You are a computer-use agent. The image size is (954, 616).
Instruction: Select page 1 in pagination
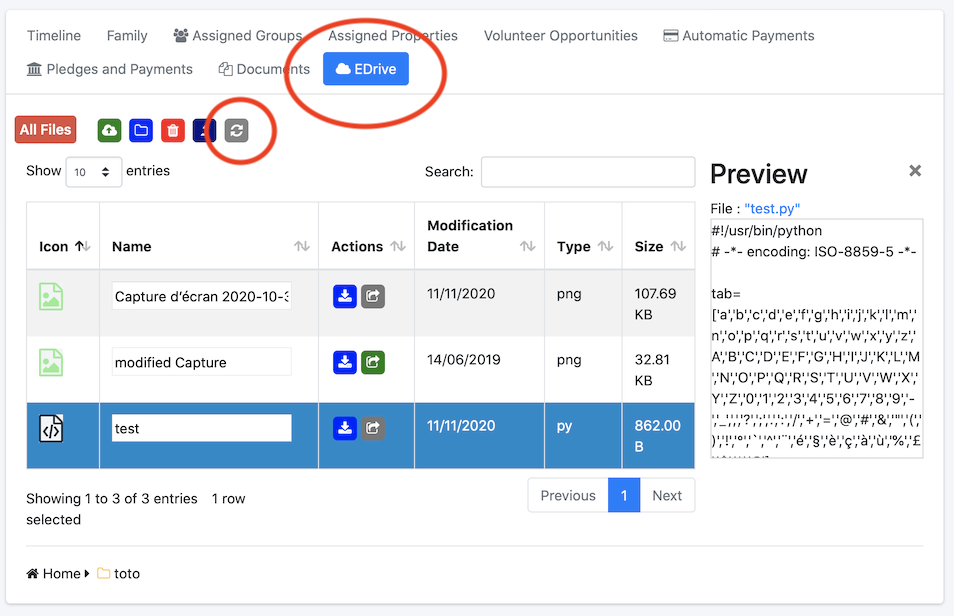coord(624,495)
